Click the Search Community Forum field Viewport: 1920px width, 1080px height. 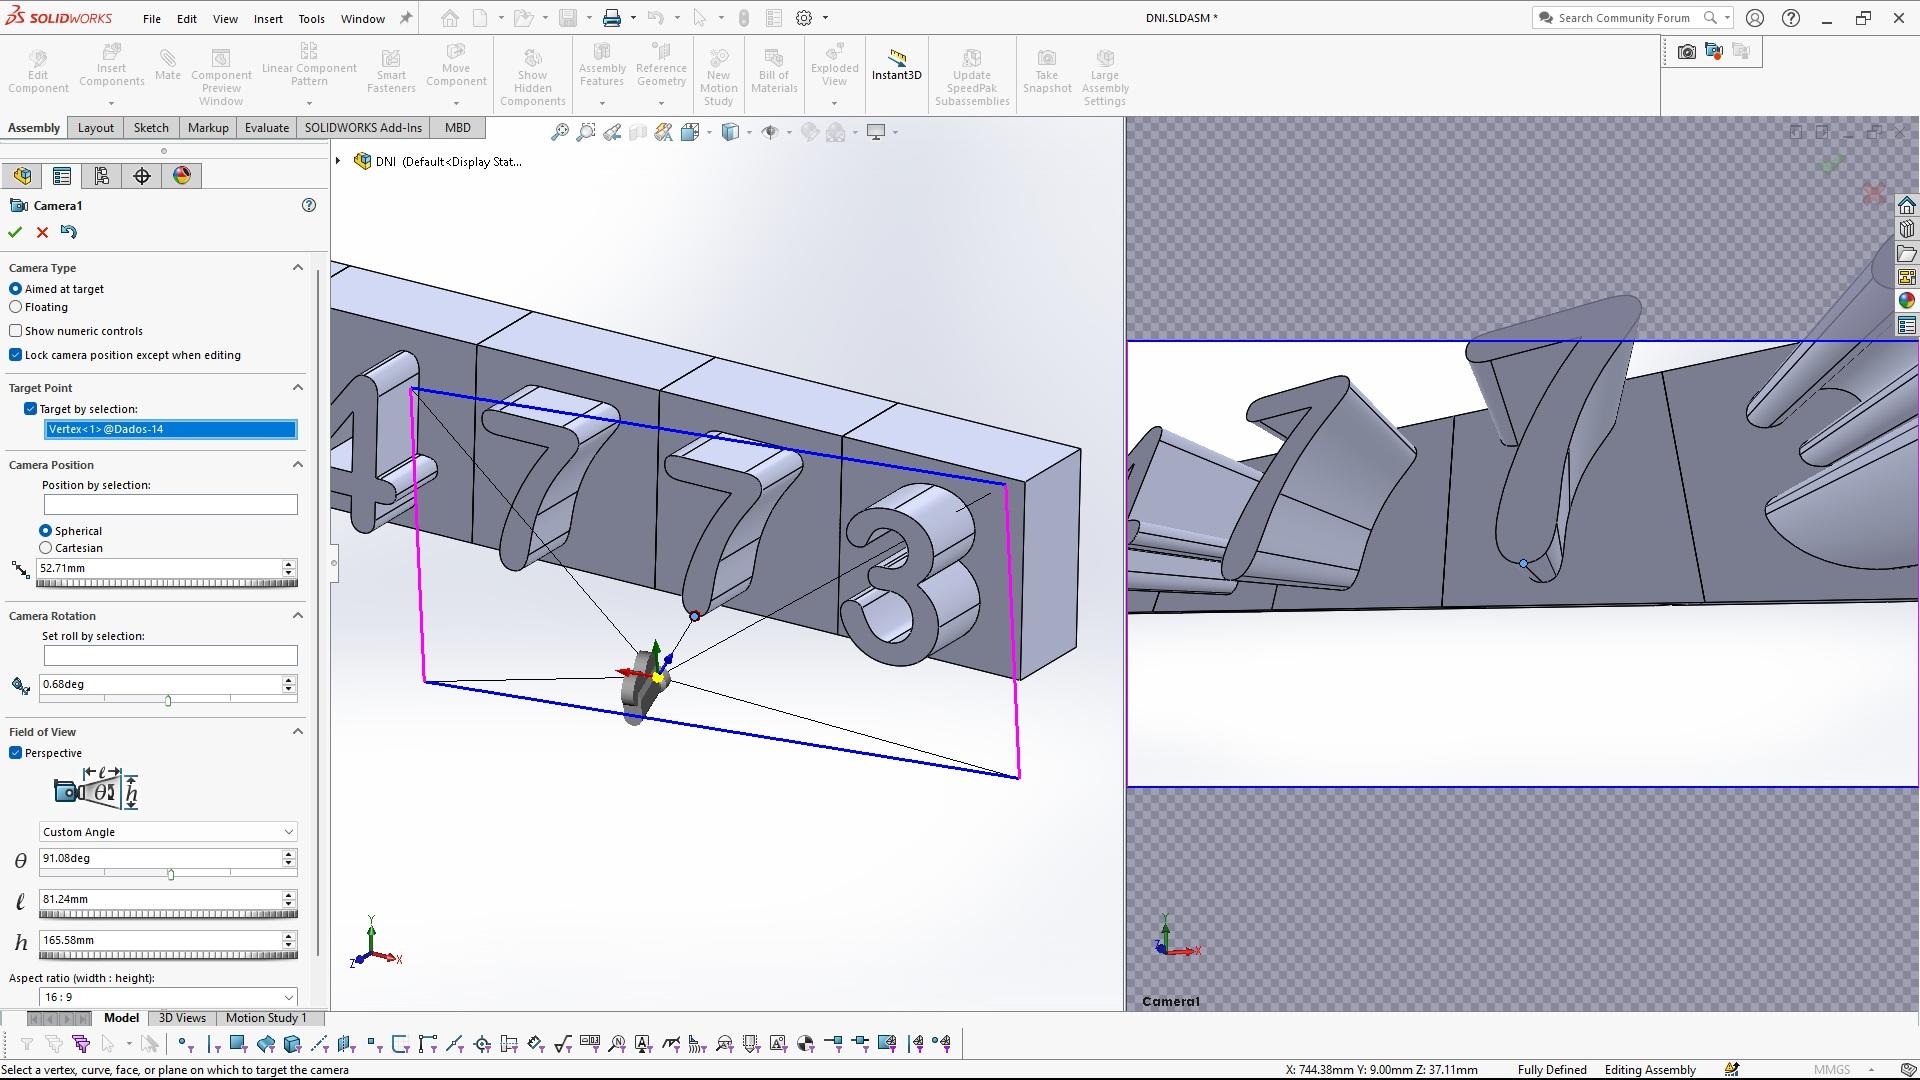point(1624,18)
